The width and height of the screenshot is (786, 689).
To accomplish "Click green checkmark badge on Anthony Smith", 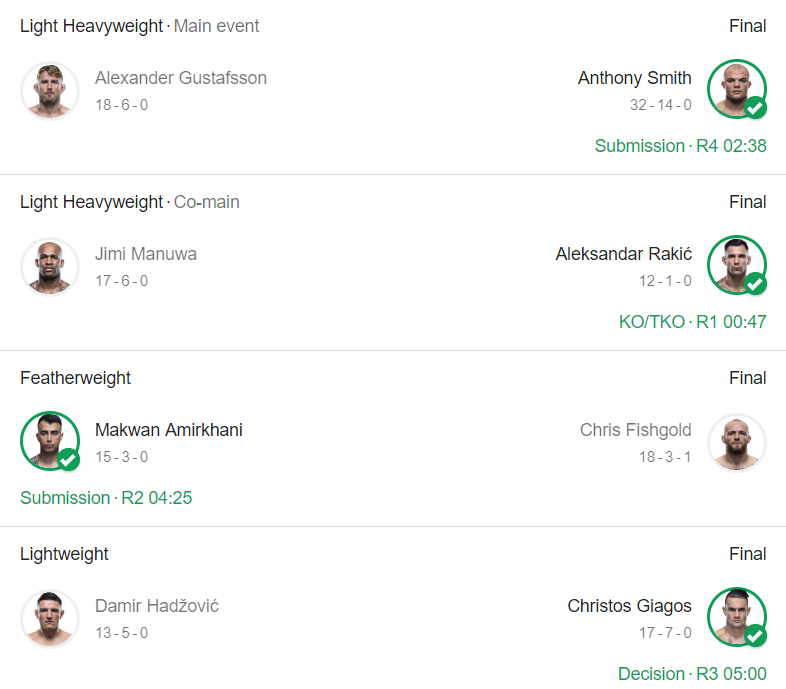I will pyautogui.click(x=755, y=108).
